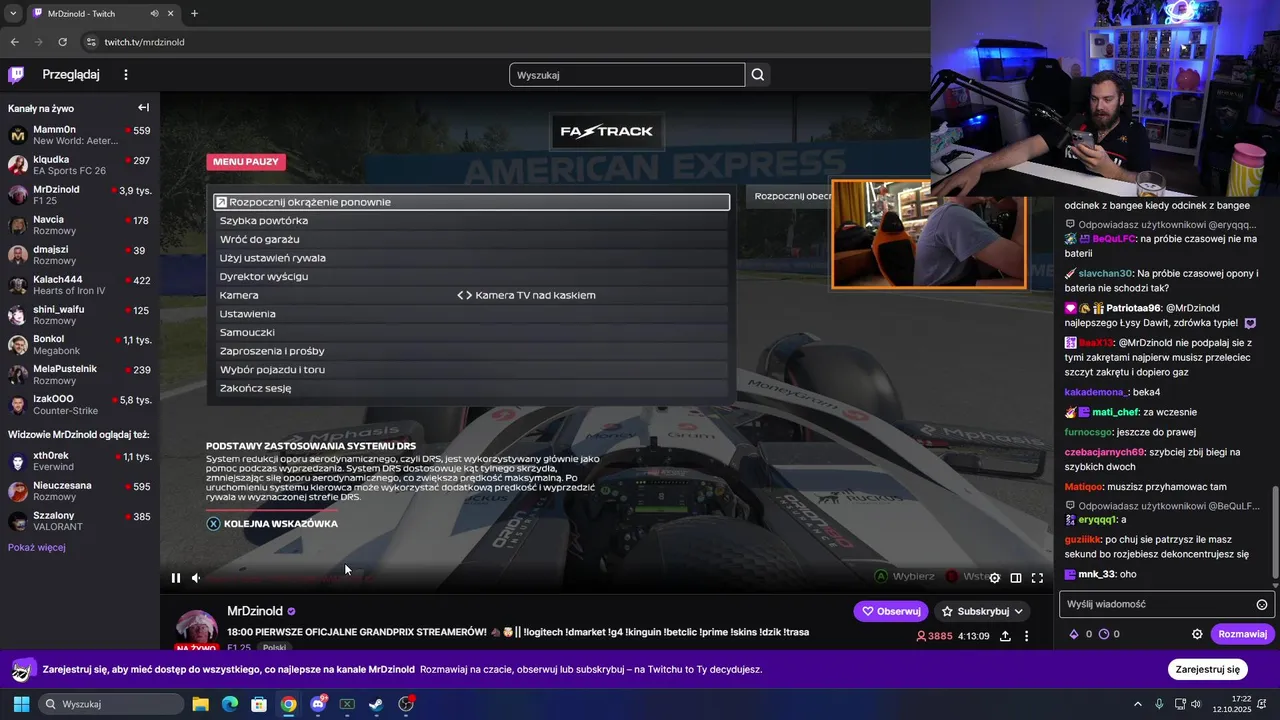
Task: Go to the Twitch home logo
Action: click(x=16, y=75)
